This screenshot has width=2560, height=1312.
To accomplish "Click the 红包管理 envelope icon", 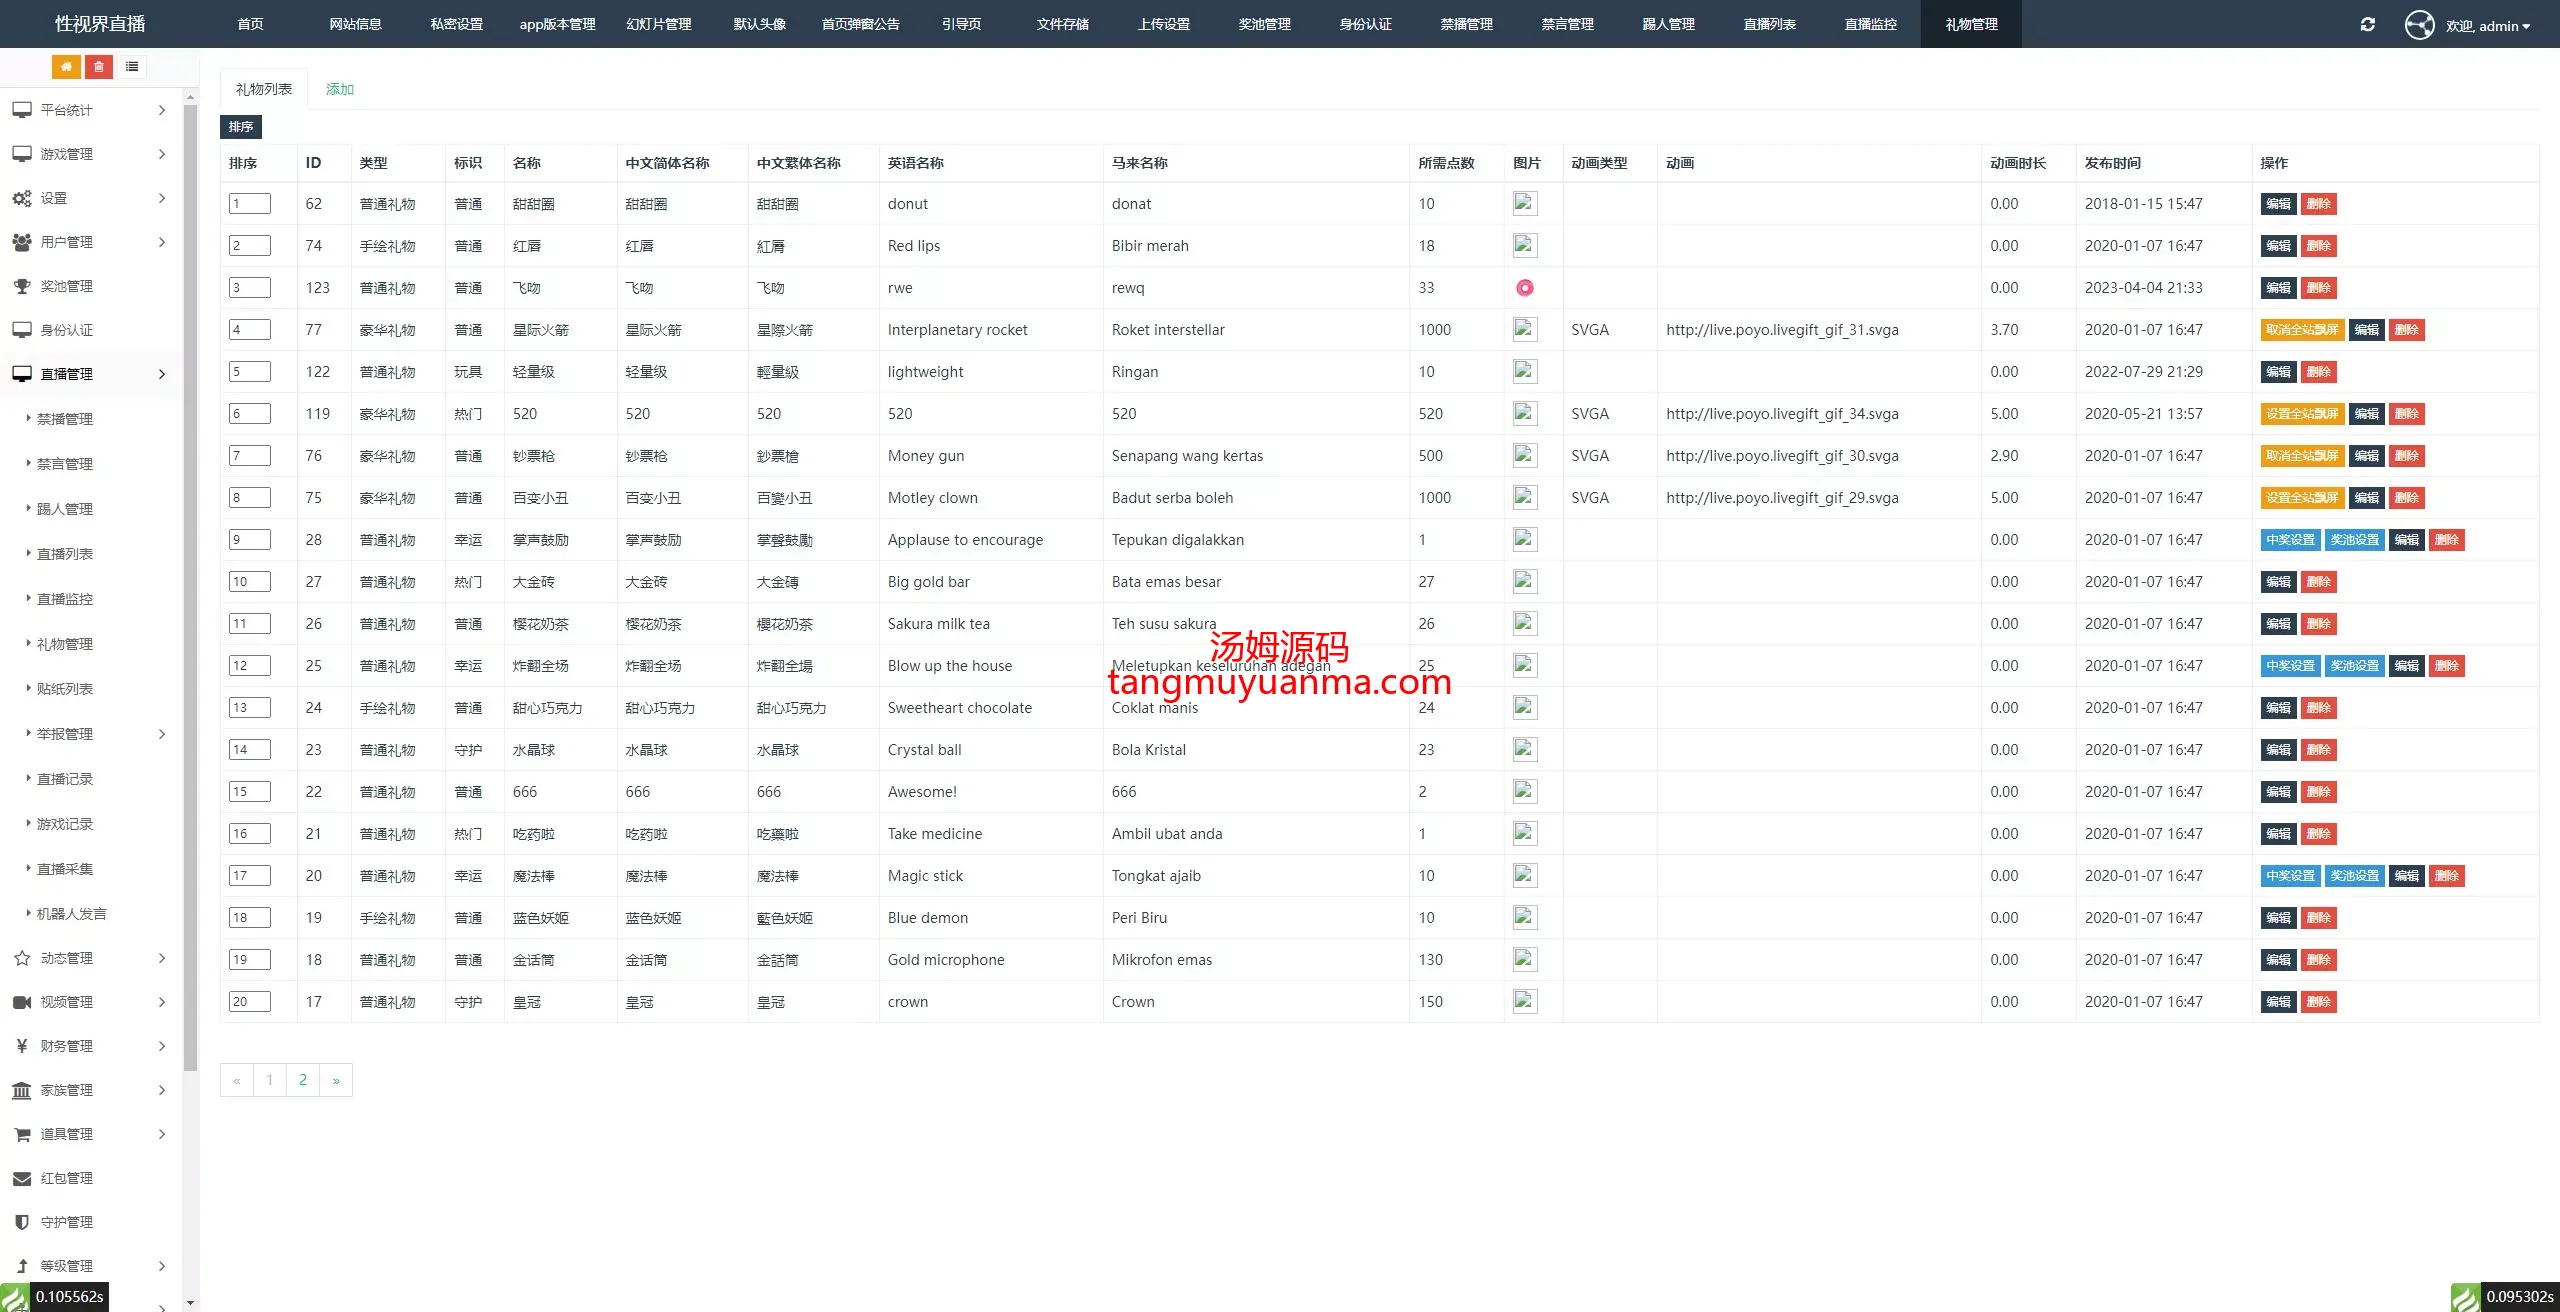I will coord(22,1178).
